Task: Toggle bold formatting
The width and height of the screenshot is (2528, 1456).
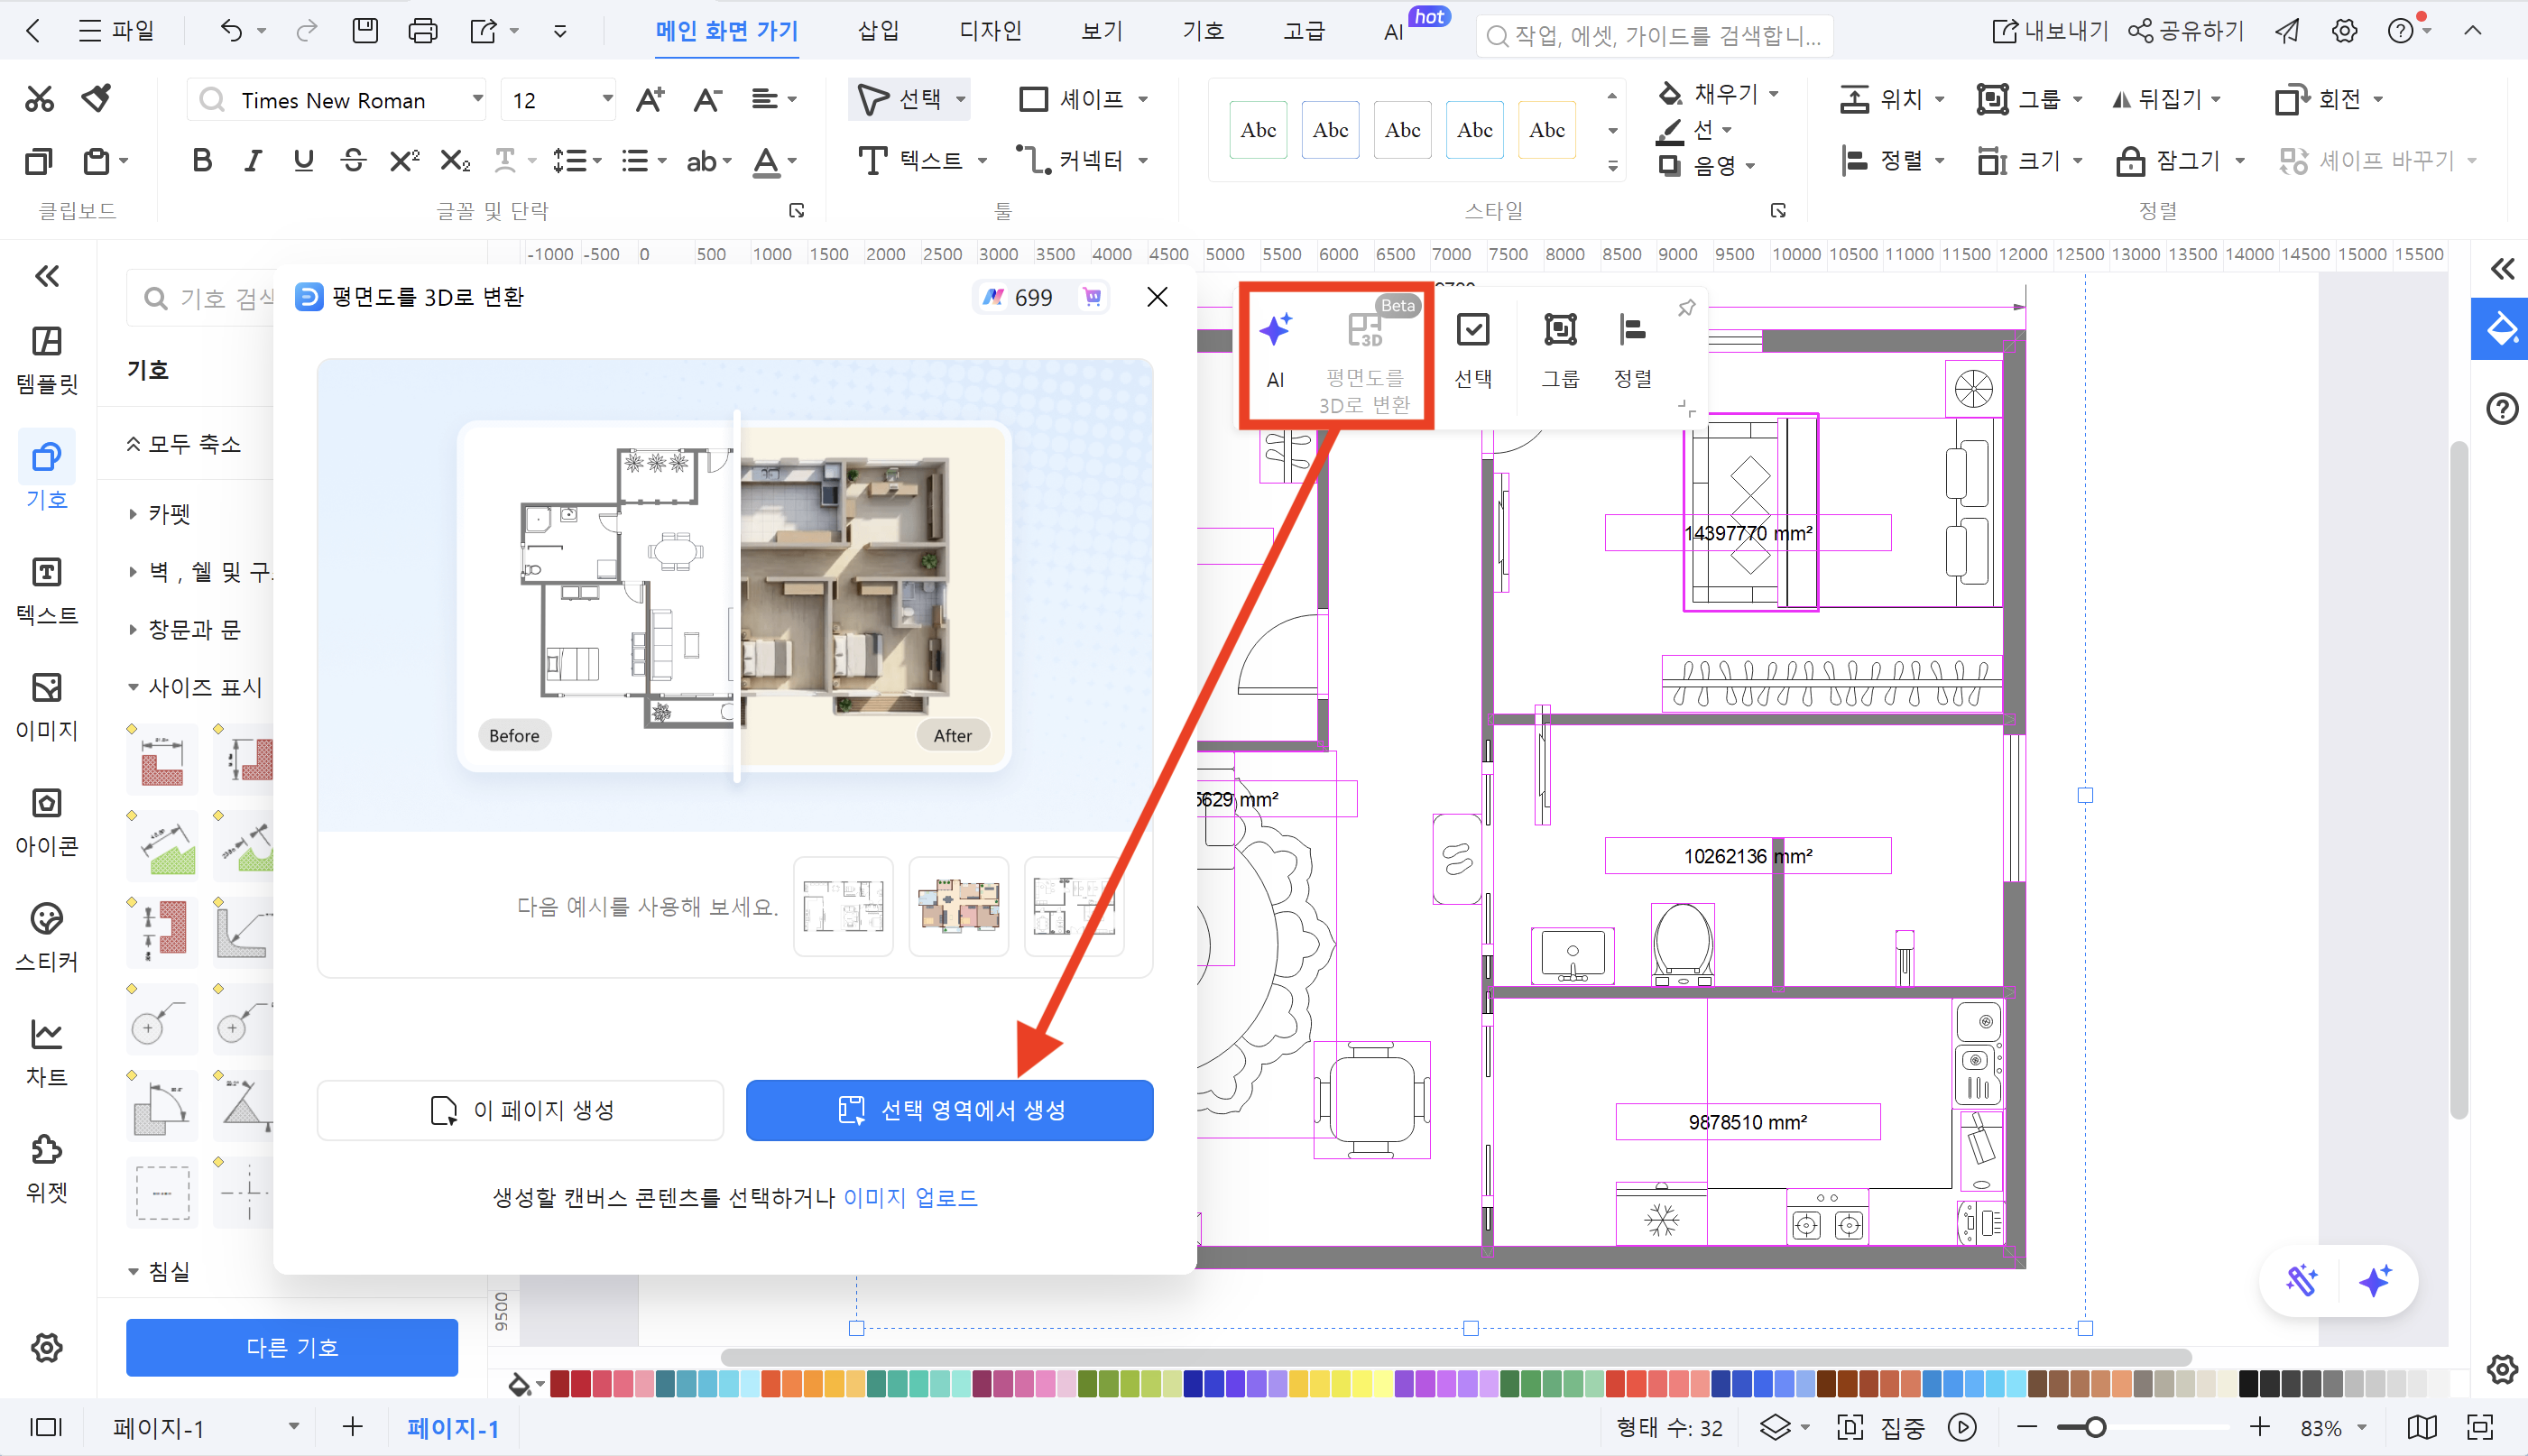Action: pyautogui.click(x=201, y=160)
